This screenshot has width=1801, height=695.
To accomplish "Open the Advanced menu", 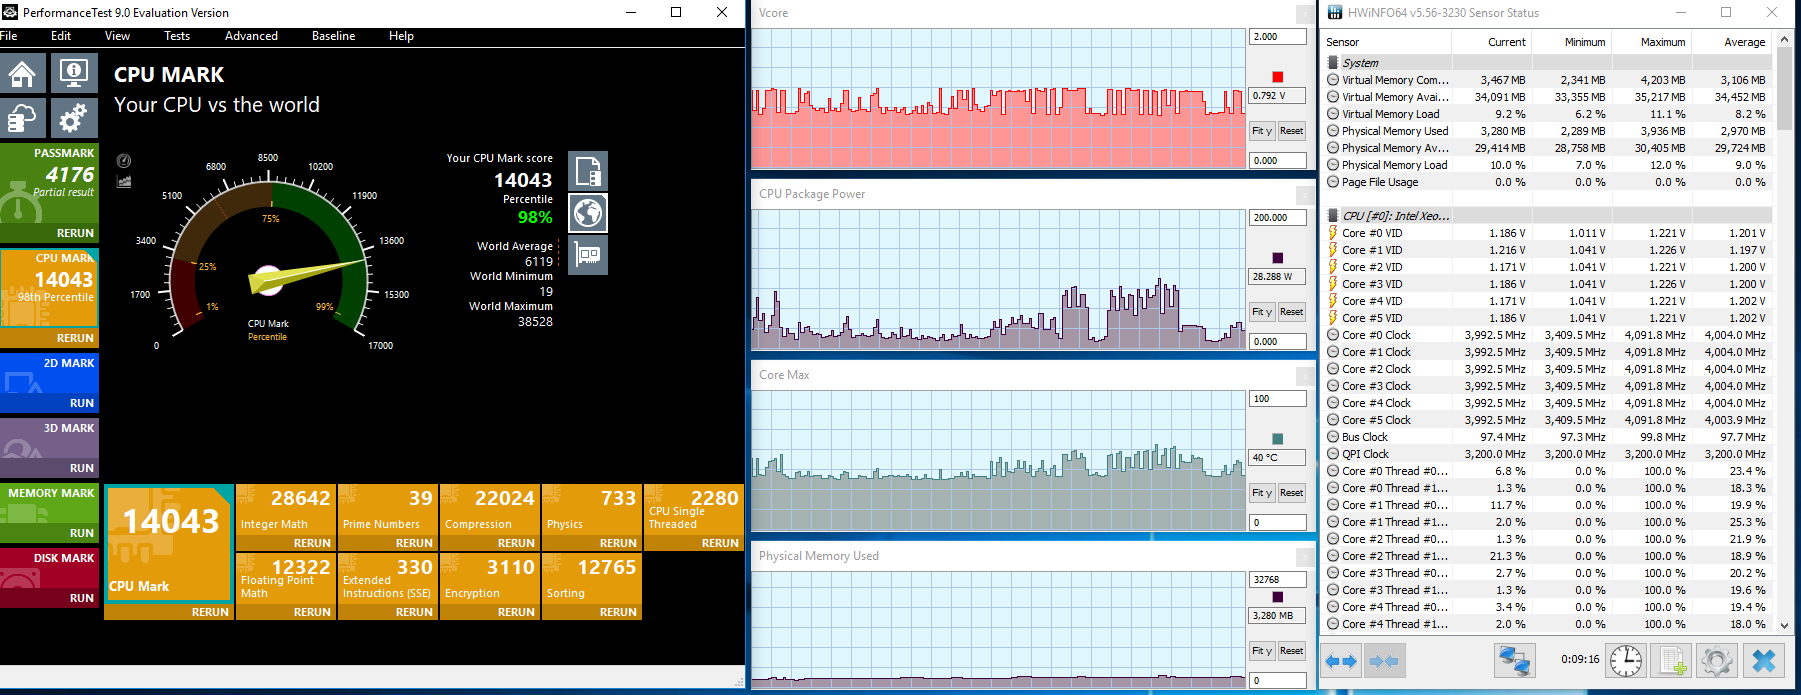I will (251, 36).
